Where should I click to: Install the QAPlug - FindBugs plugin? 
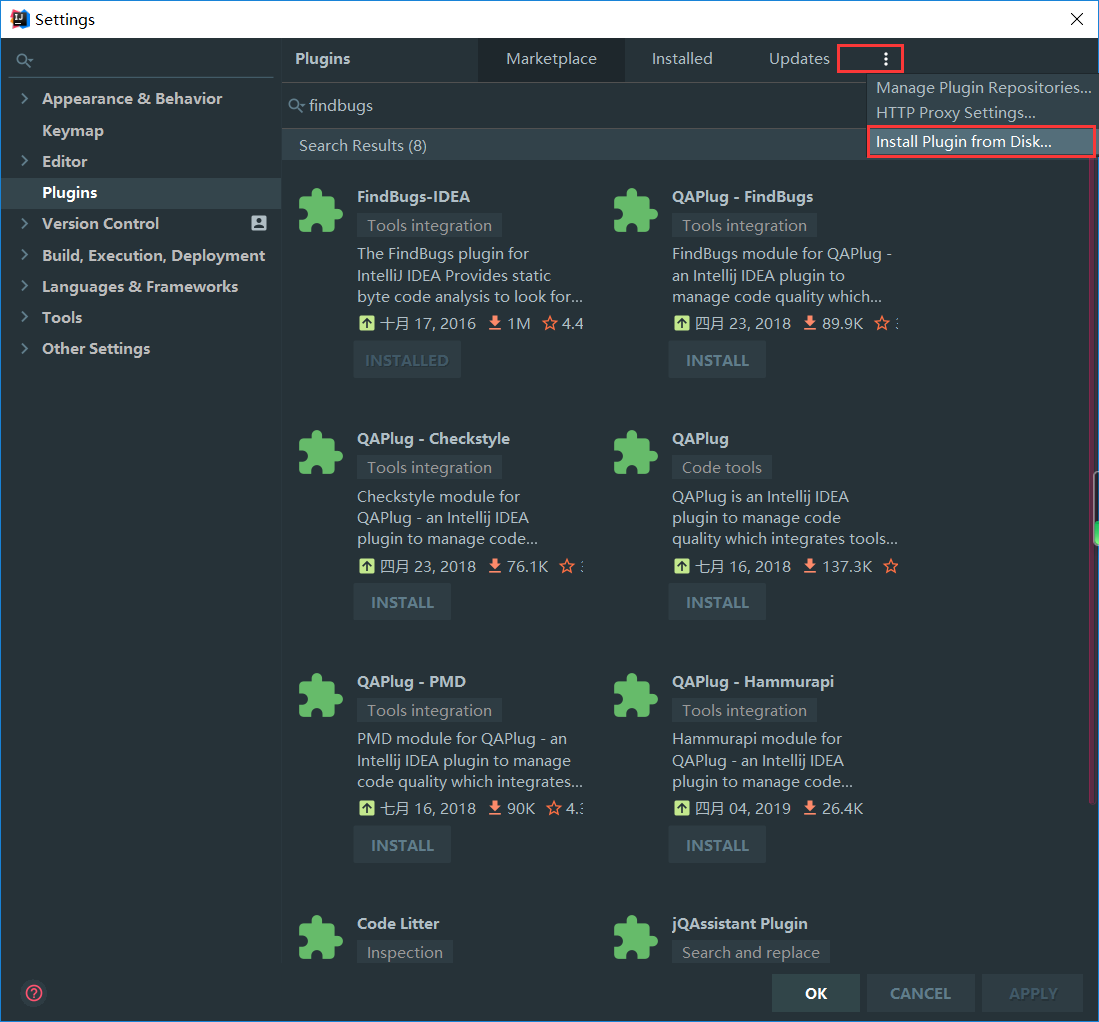pos(717,360)
